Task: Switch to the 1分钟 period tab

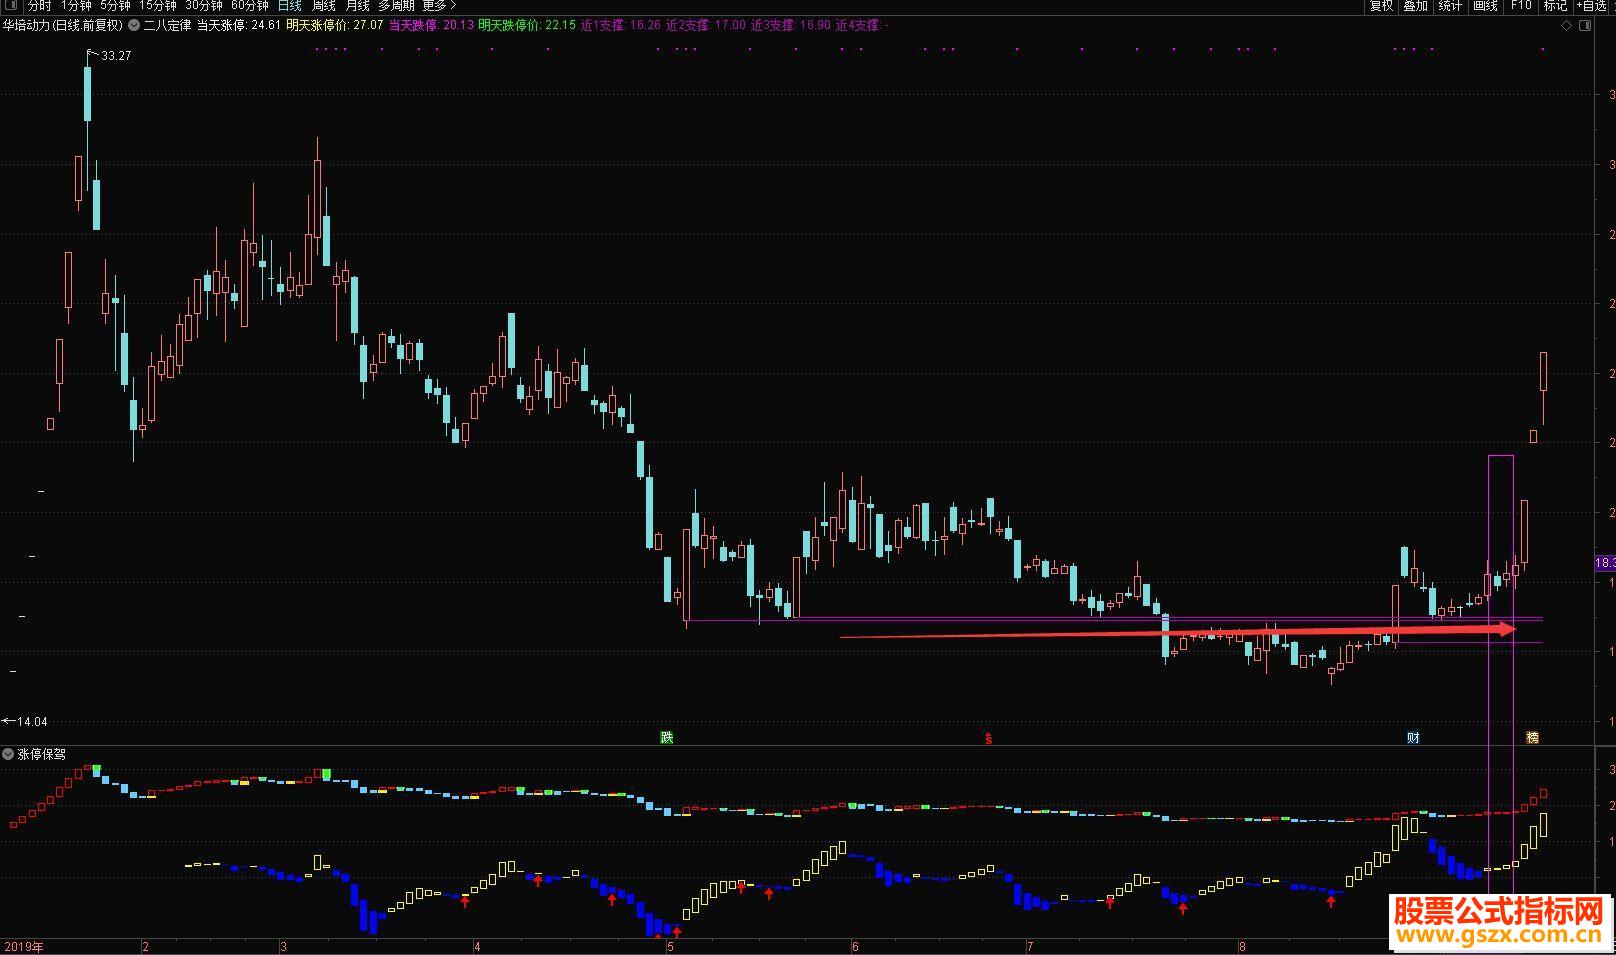Action: point(76,6)
